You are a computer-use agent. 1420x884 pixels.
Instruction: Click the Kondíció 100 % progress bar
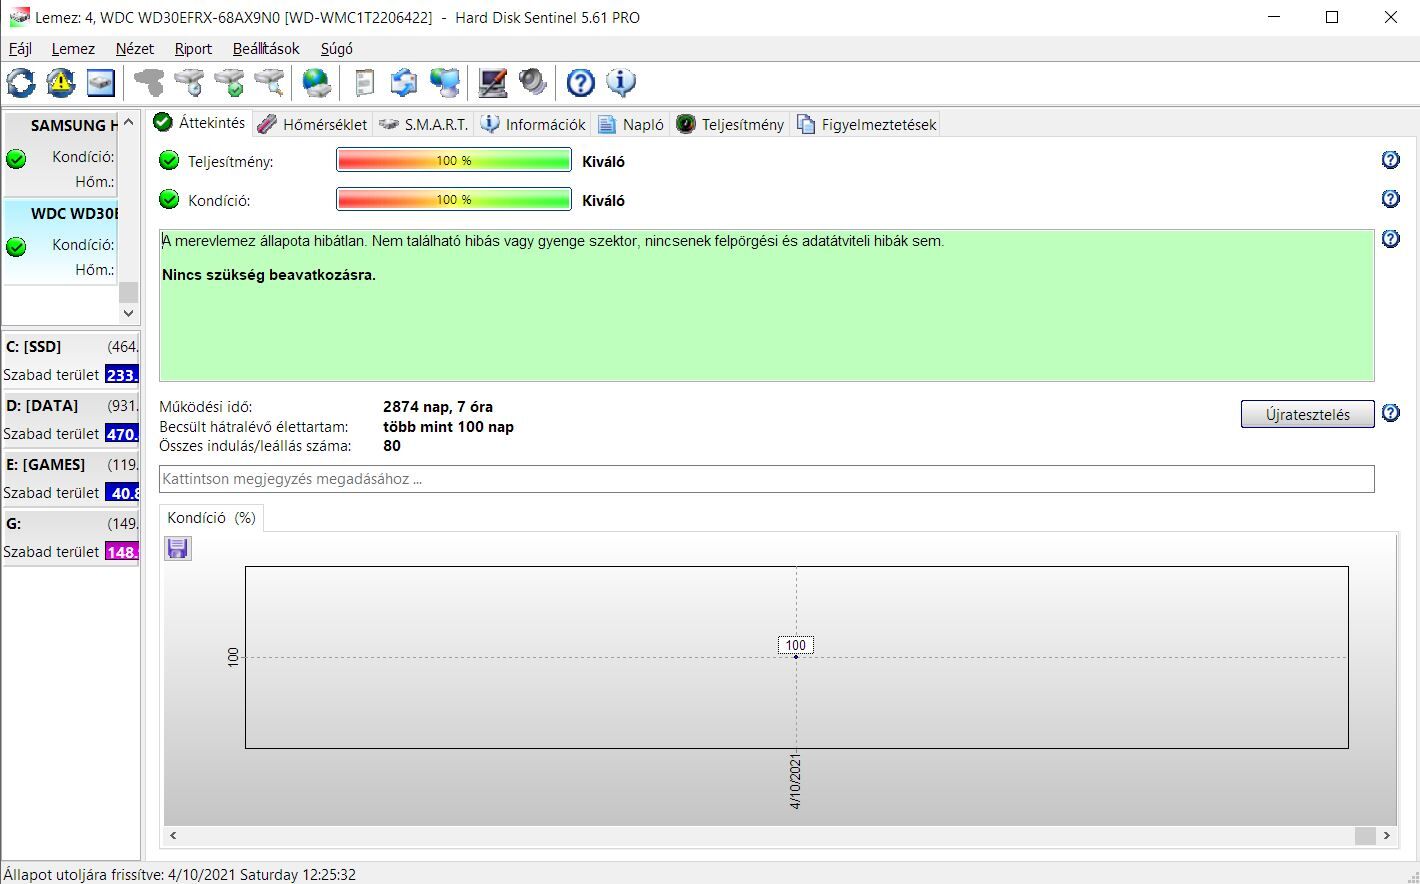tap(454, 199)
